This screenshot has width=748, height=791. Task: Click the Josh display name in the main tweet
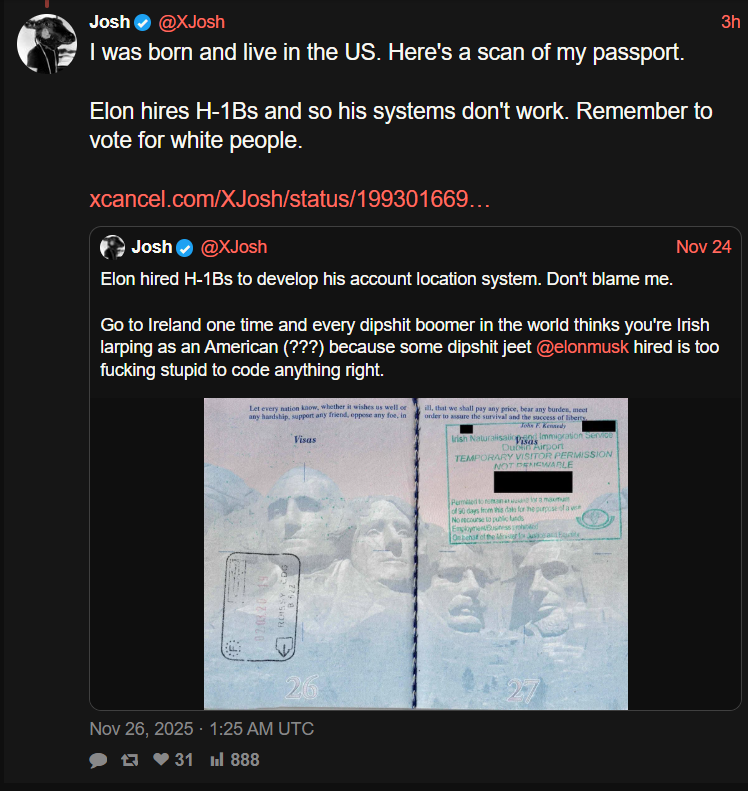pos(110,22)
